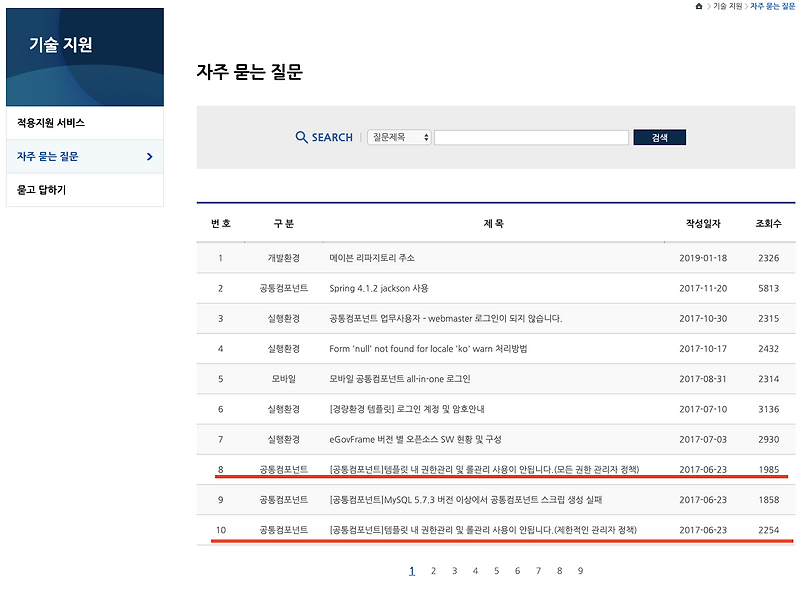Open the Form 'null' not found question

428,349
